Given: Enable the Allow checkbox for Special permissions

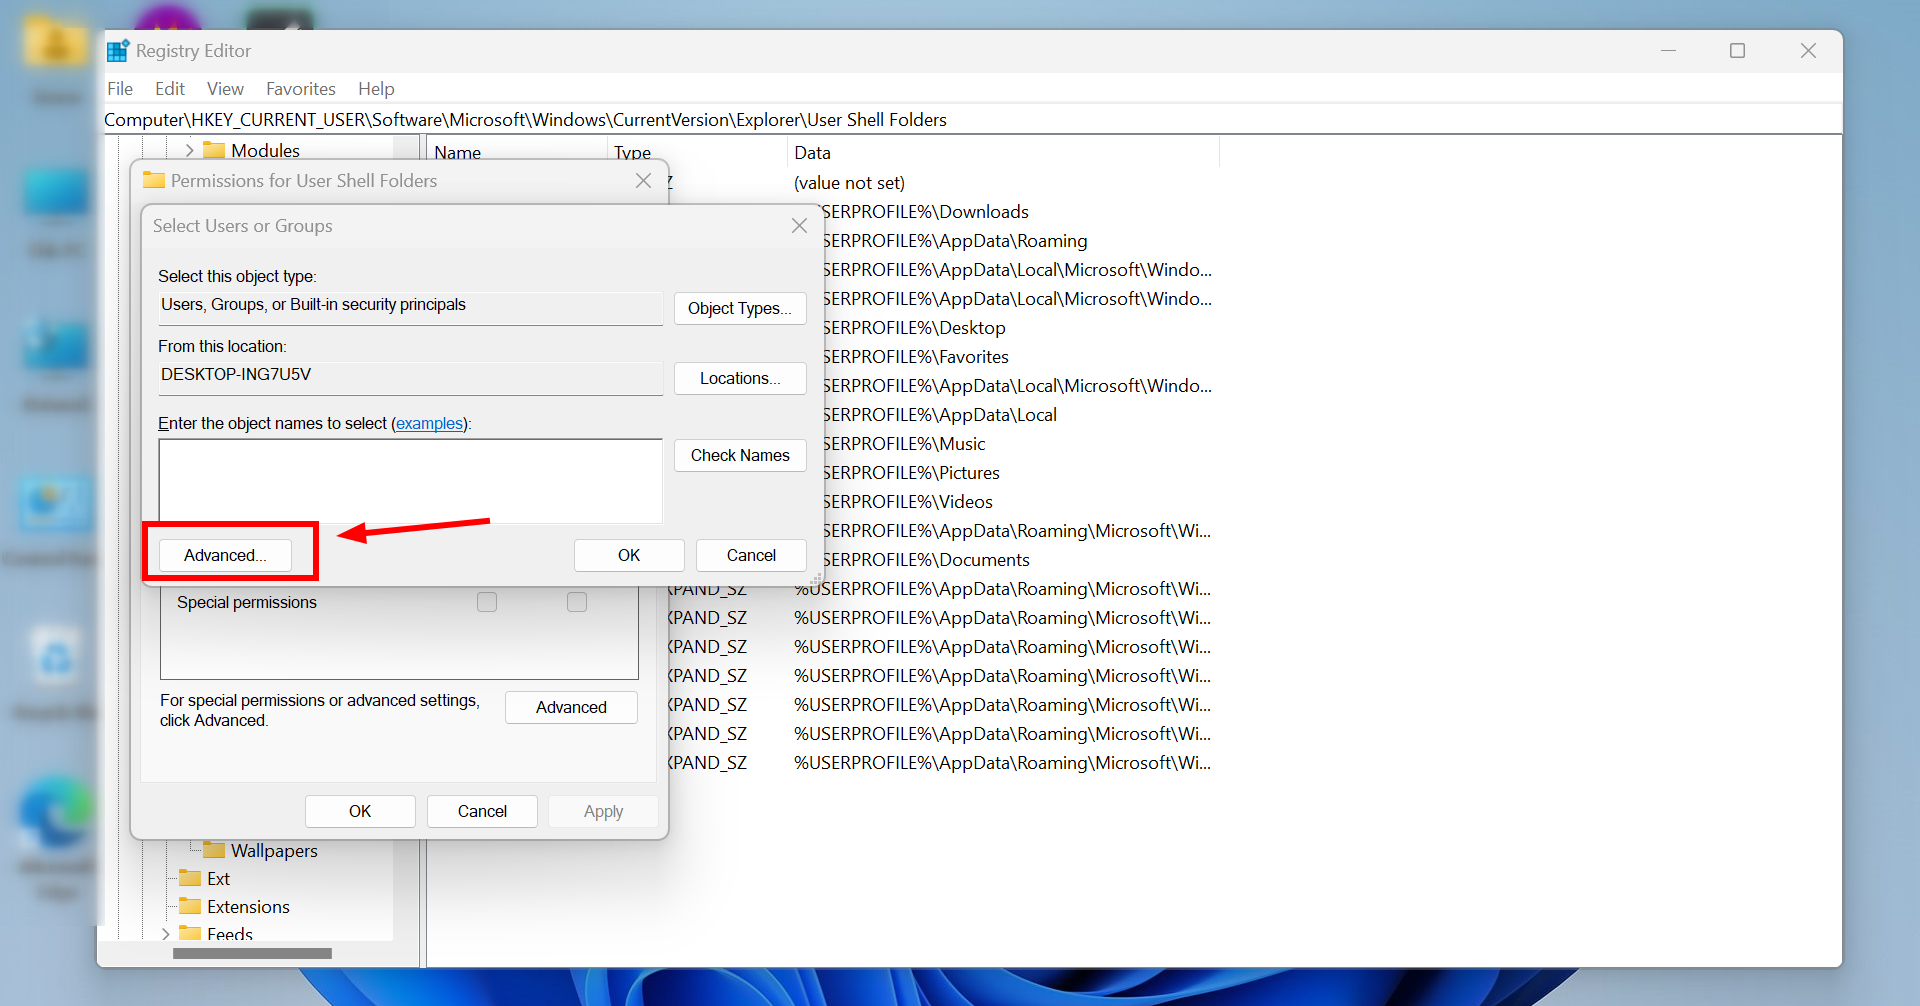Looking at the screenshot, I should 486,601.
